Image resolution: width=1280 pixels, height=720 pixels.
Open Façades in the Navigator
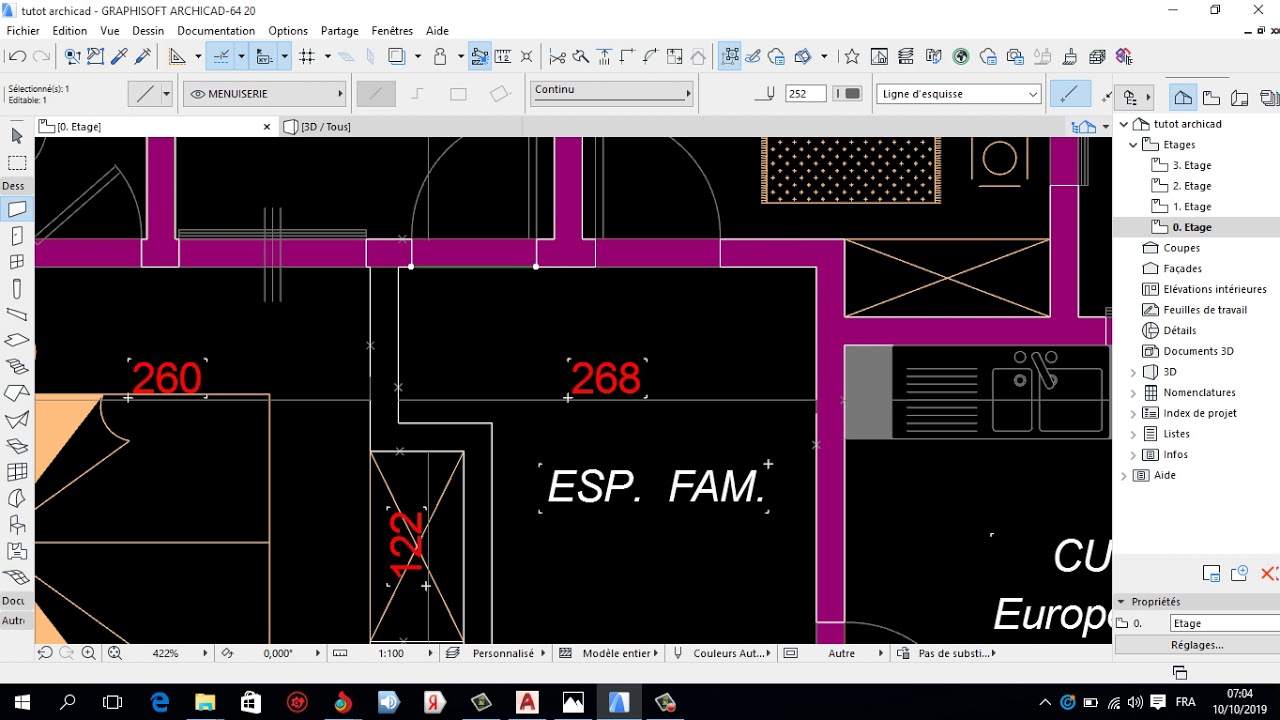pyautogui.click(x=1182, y=268)
